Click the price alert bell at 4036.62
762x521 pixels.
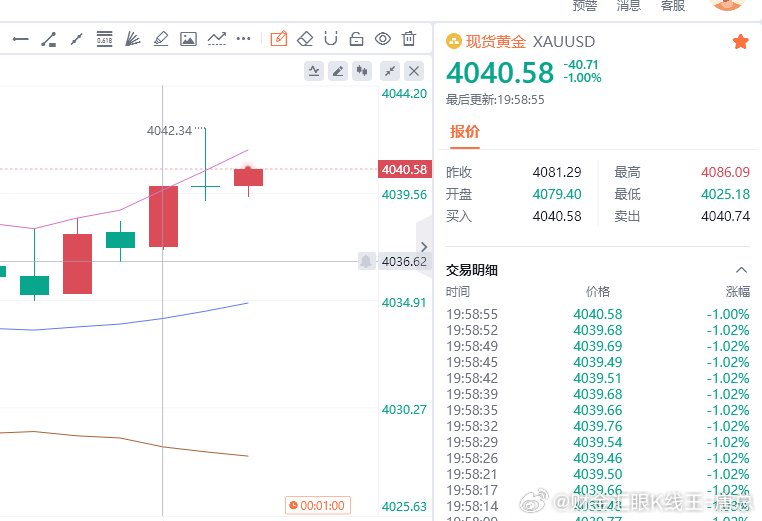tap(366, 261)
